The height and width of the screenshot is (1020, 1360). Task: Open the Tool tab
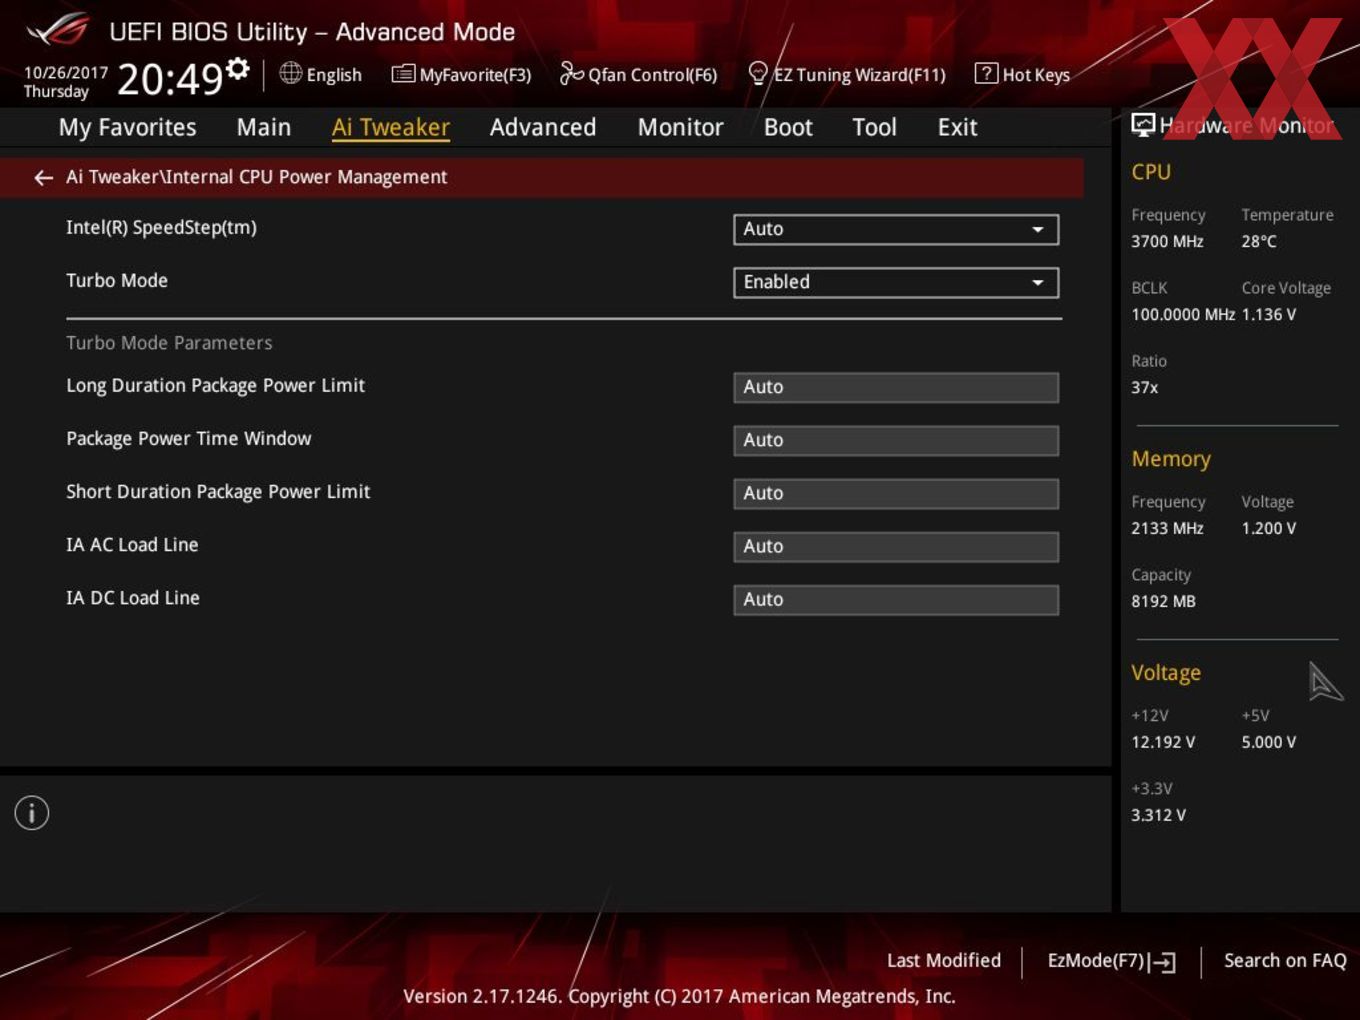pyautogui.click(x=875, y=127)
